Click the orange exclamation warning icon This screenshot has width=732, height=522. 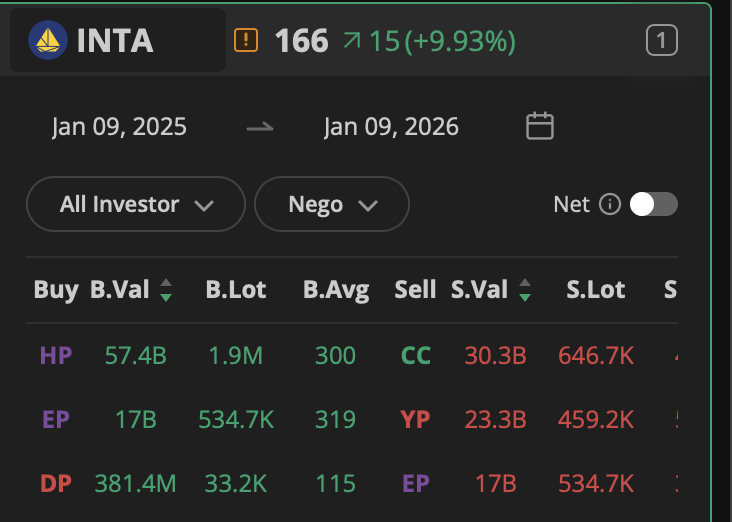pos(246,41)
